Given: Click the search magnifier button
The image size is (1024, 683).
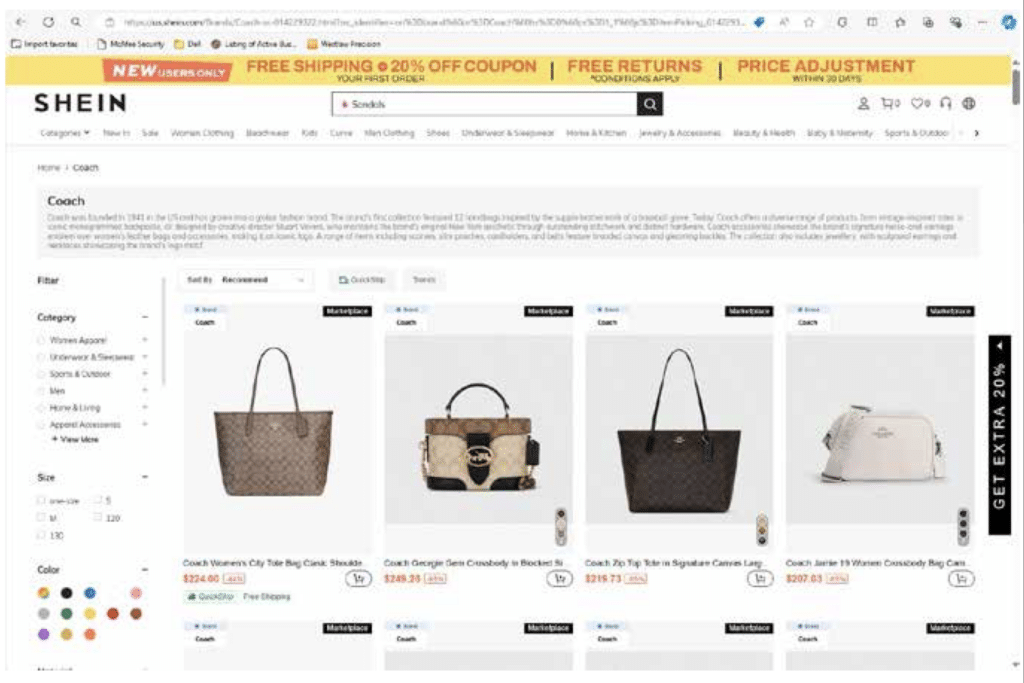Looking at the screenshot, I should [x=649, y=104].
